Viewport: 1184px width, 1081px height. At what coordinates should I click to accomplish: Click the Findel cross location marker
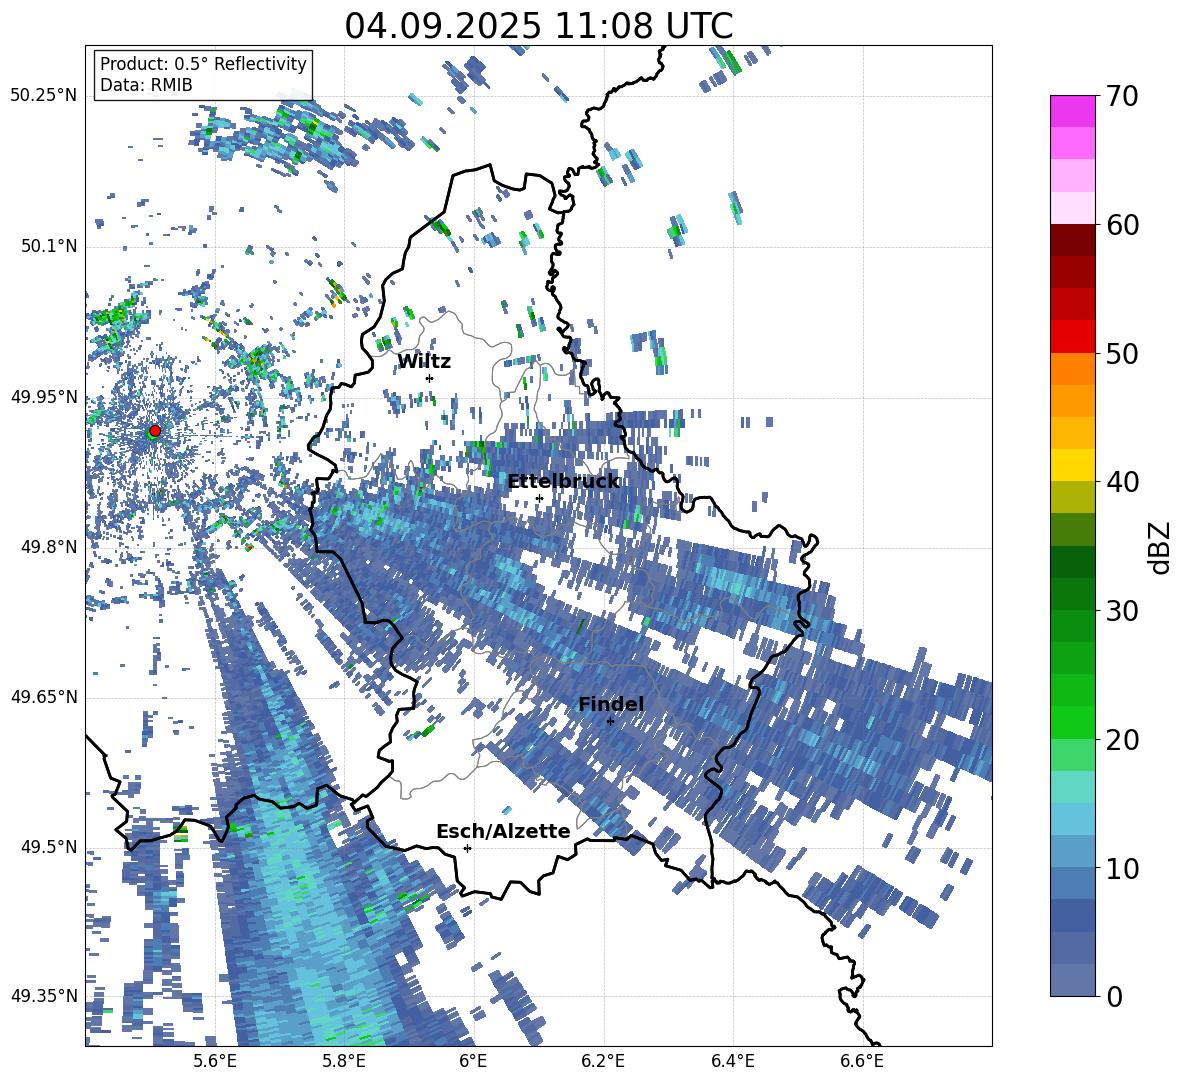coord(610,722)
